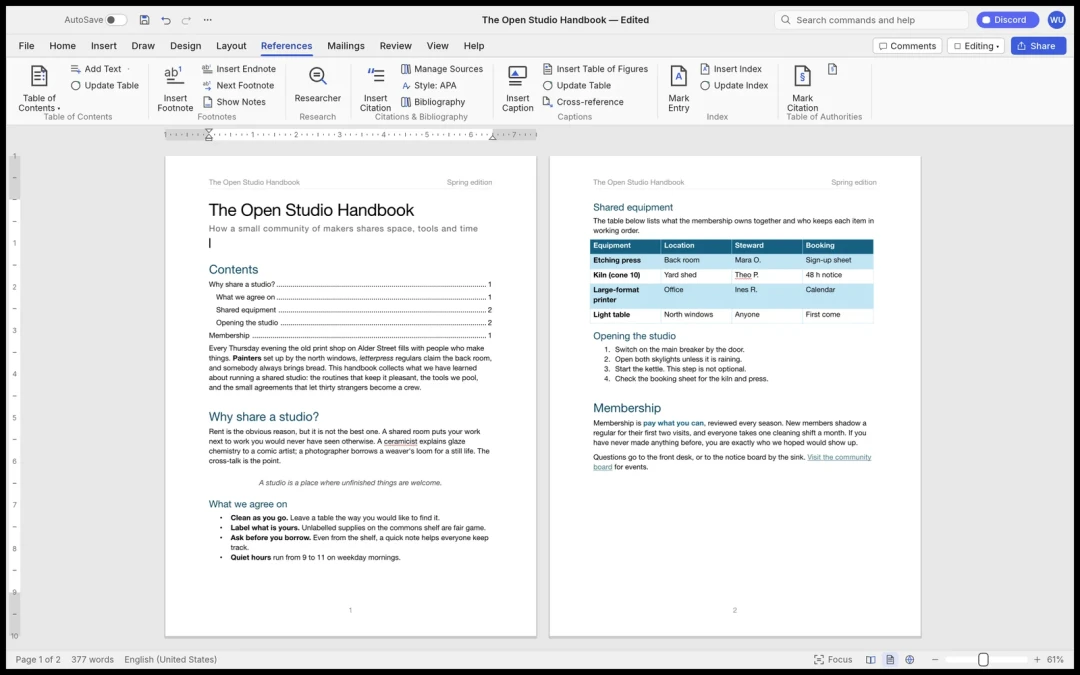The width and height of the screenshot is (1080, 675).
Task: Open the citation Style: APA dropdown
Action: tap(428, 85)
